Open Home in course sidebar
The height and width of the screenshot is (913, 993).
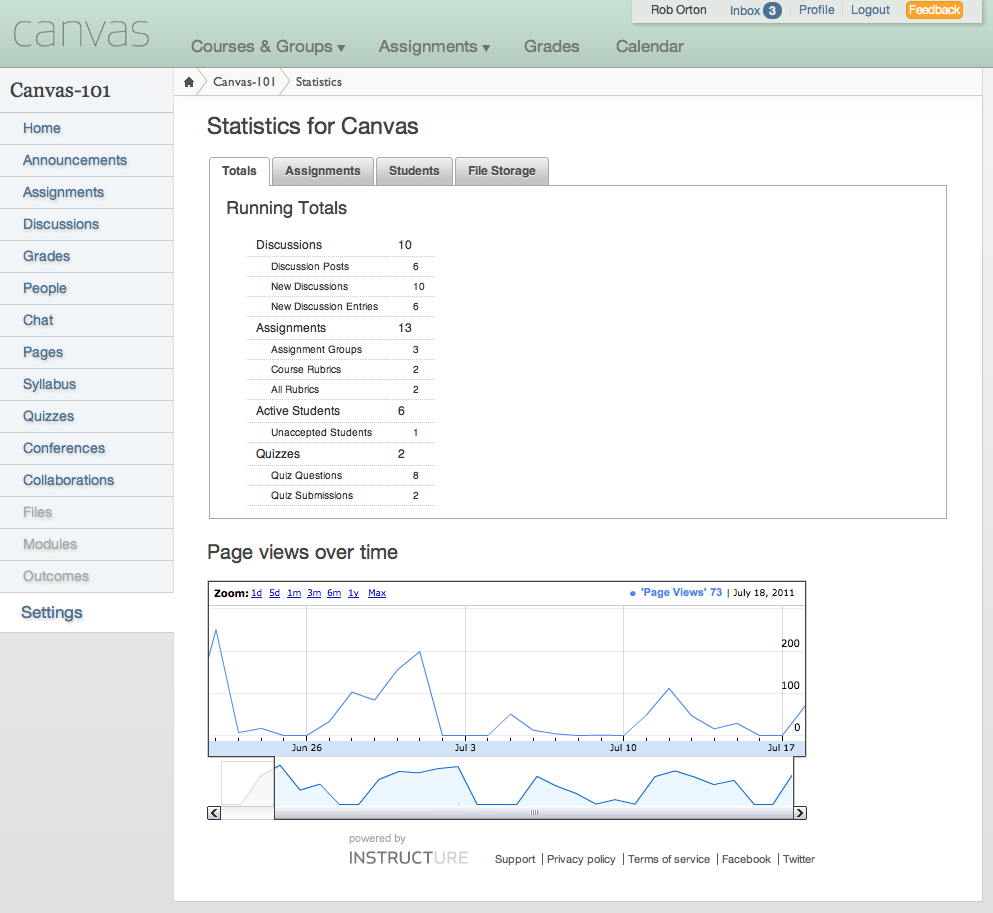point(87,129)
